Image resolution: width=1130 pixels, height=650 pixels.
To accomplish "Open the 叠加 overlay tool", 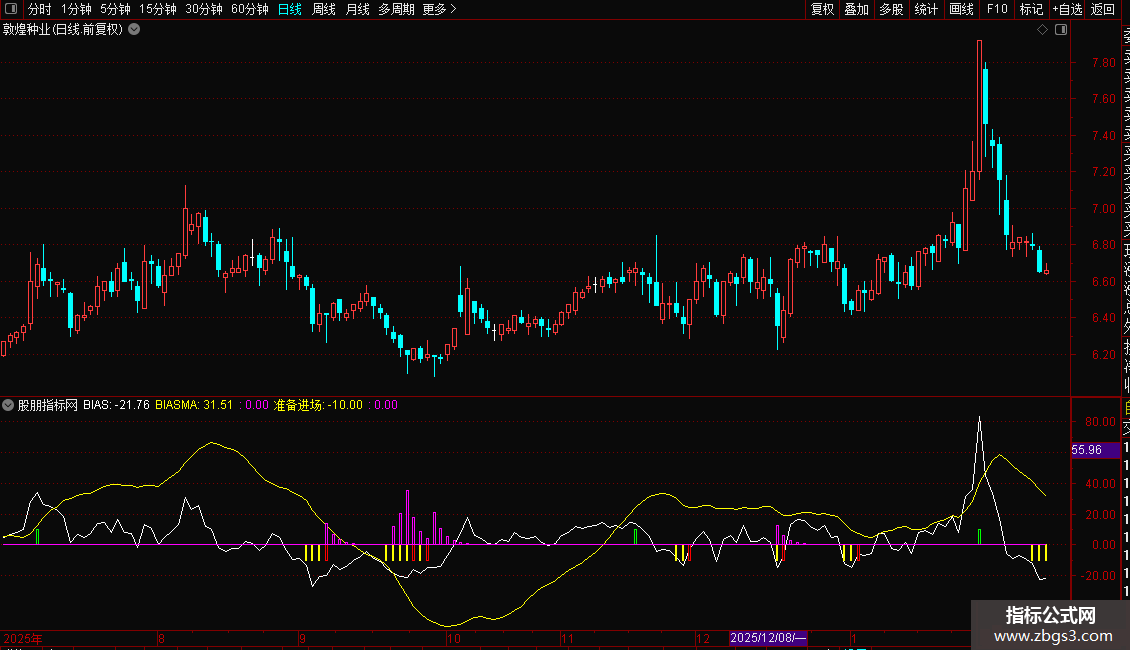I will point(856,9).
